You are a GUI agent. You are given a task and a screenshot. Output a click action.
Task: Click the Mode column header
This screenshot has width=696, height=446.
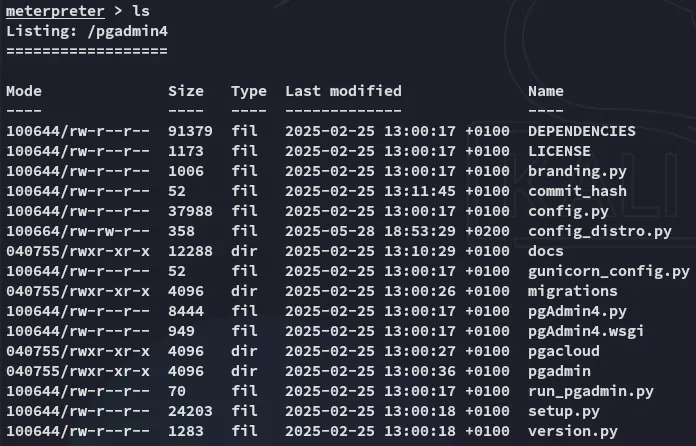pos(24,91)
